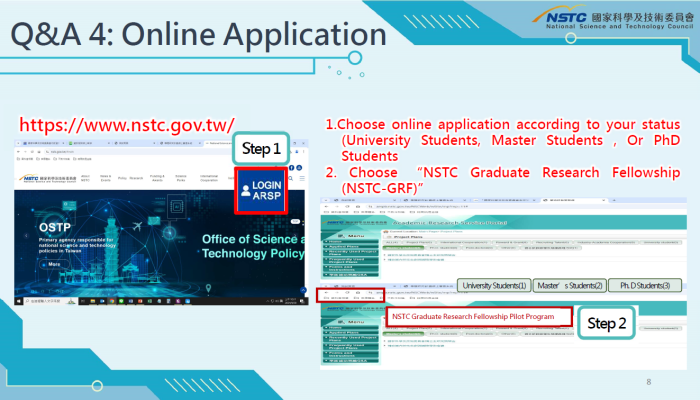Viewport: 700px width, 400px height.
Task: Select the Reward & Grants tab in the upper portal
Action: [x=511, y=242]
